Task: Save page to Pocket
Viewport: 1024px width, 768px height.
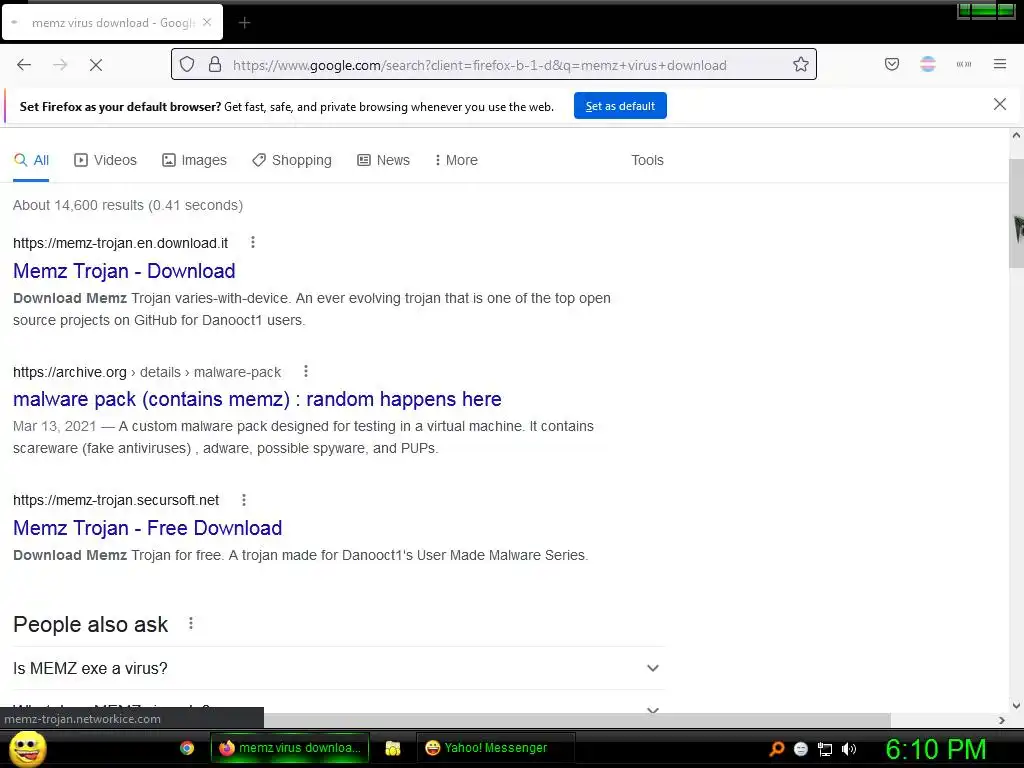Action: click(x=892, y=64)
